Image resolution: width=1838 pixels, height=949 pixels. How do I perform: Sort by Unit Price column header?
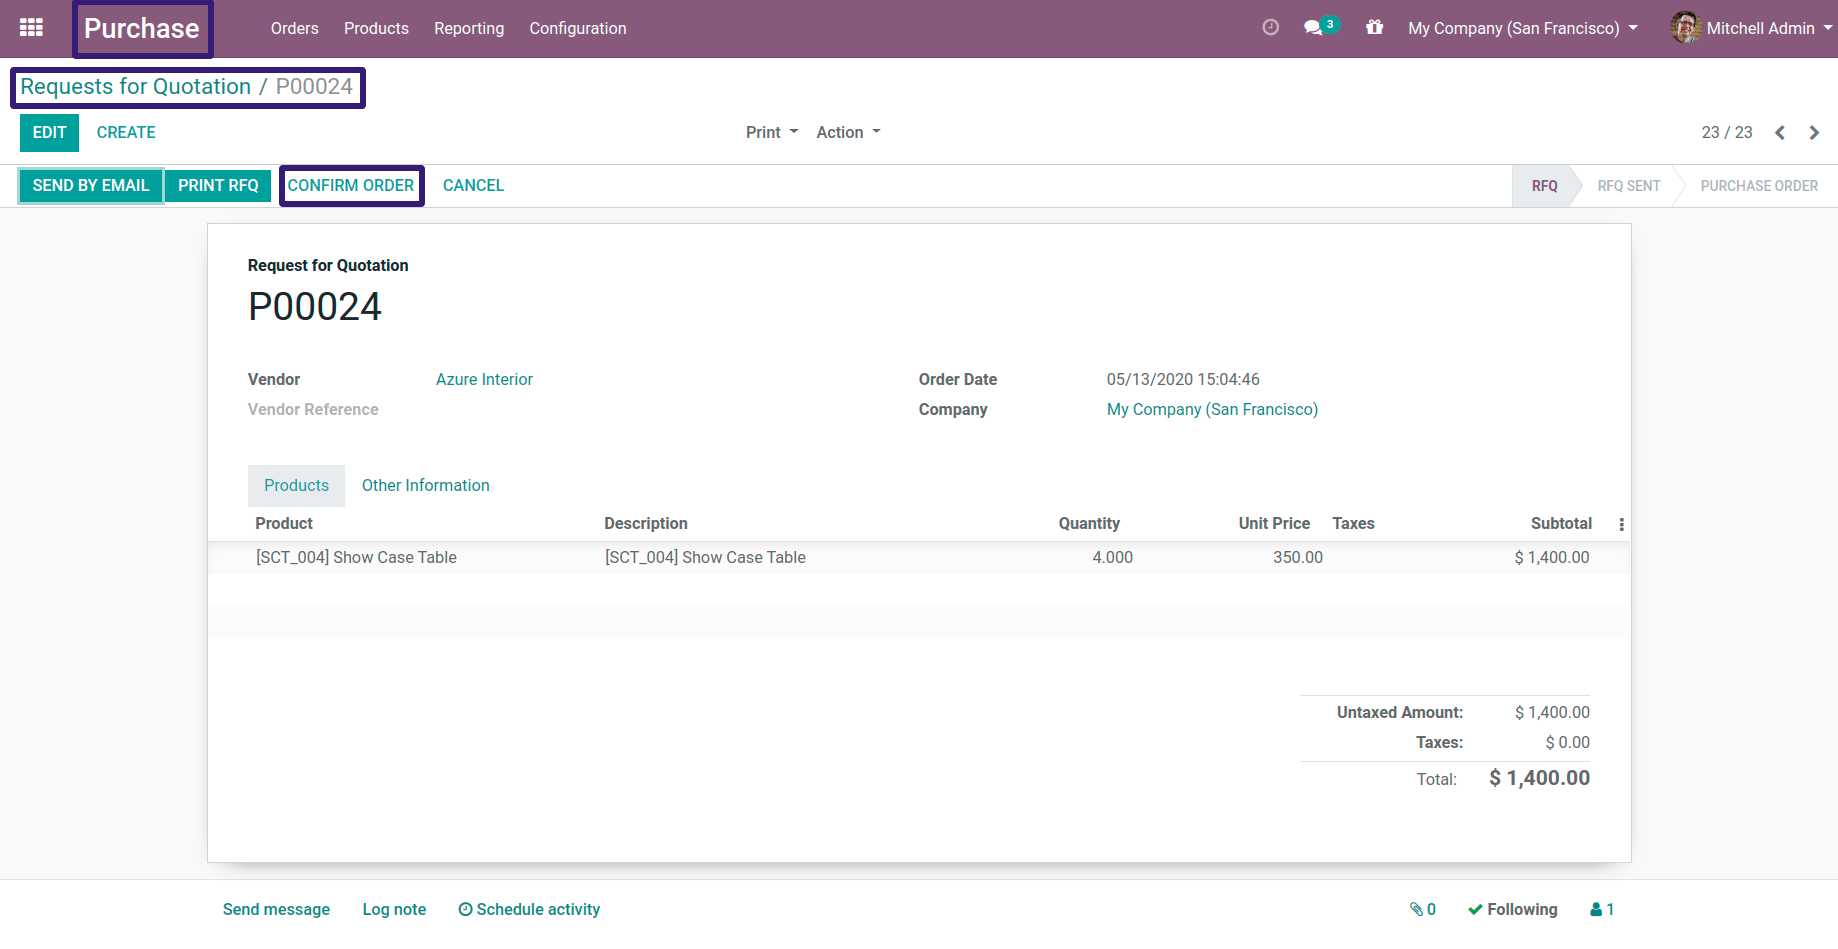(x=1274, y=523)
